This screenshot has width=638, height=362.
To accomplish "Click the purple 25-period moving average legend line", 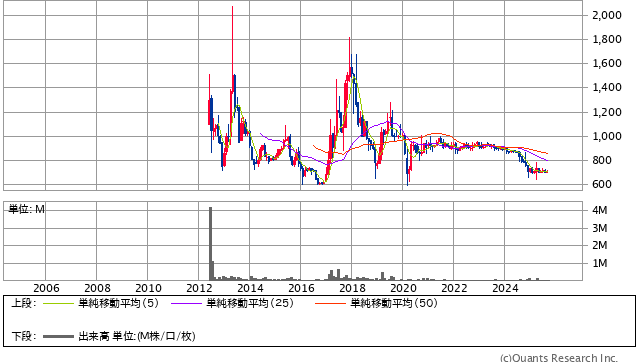I will pyautogui.click(x=186, y=303).
